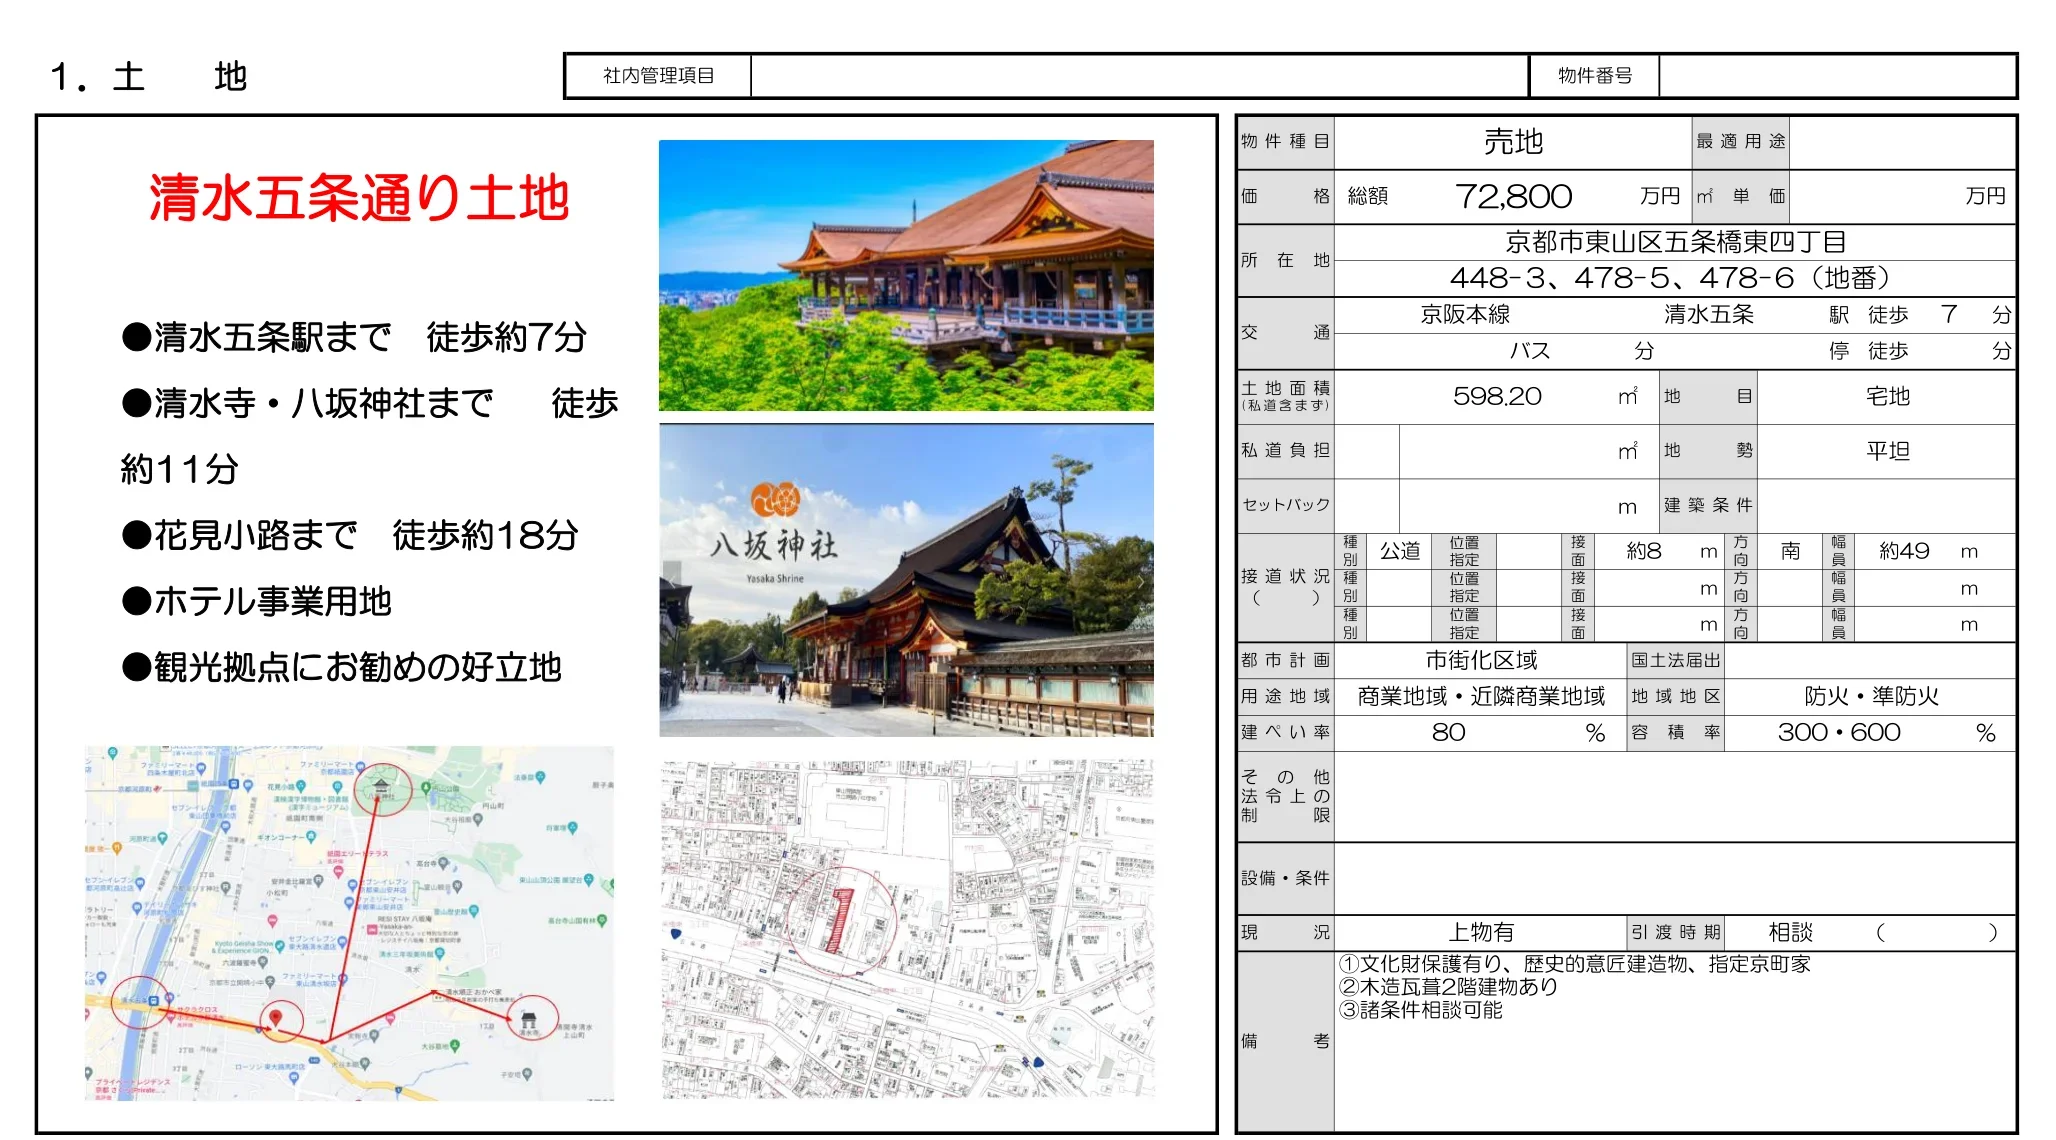Click the 清水寺 temple icon on the map
This screenshot has height=1140, width=2056.
pos(529,1021)
